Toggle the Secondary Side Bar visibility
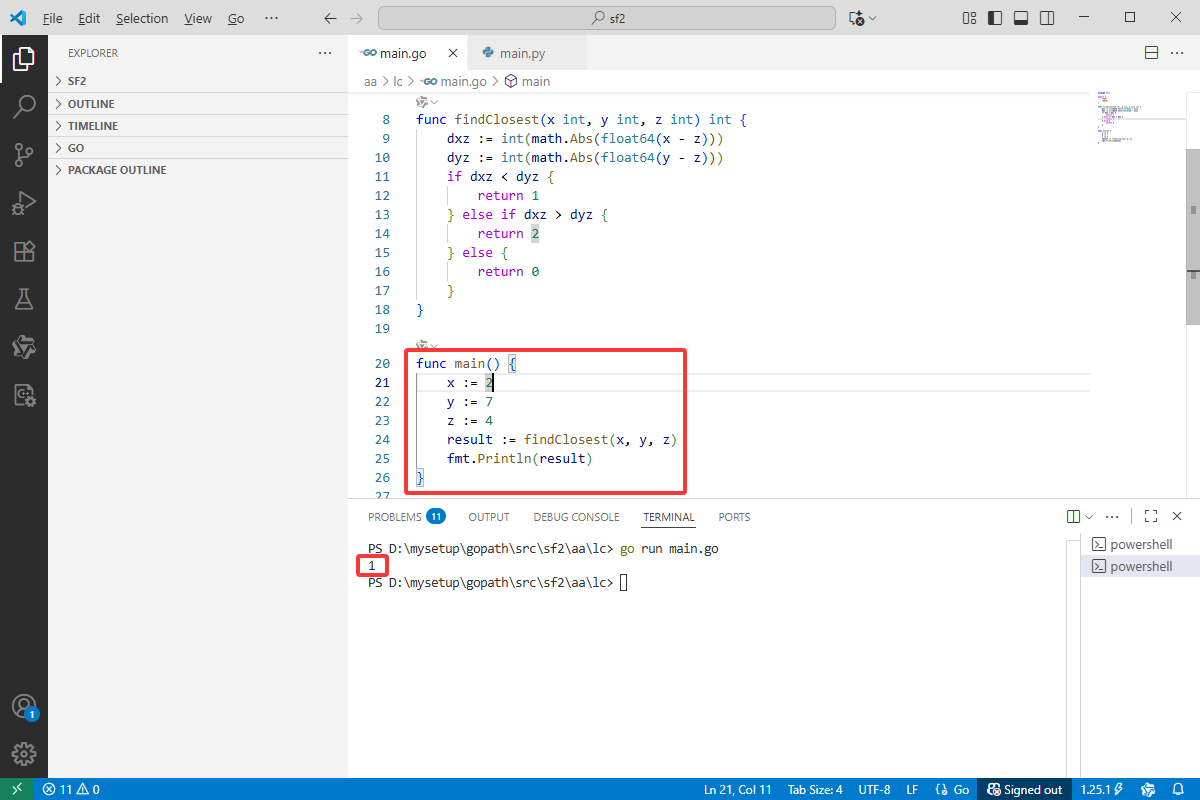This screenshot has height=800, width=1200. tap(1047, 18)
